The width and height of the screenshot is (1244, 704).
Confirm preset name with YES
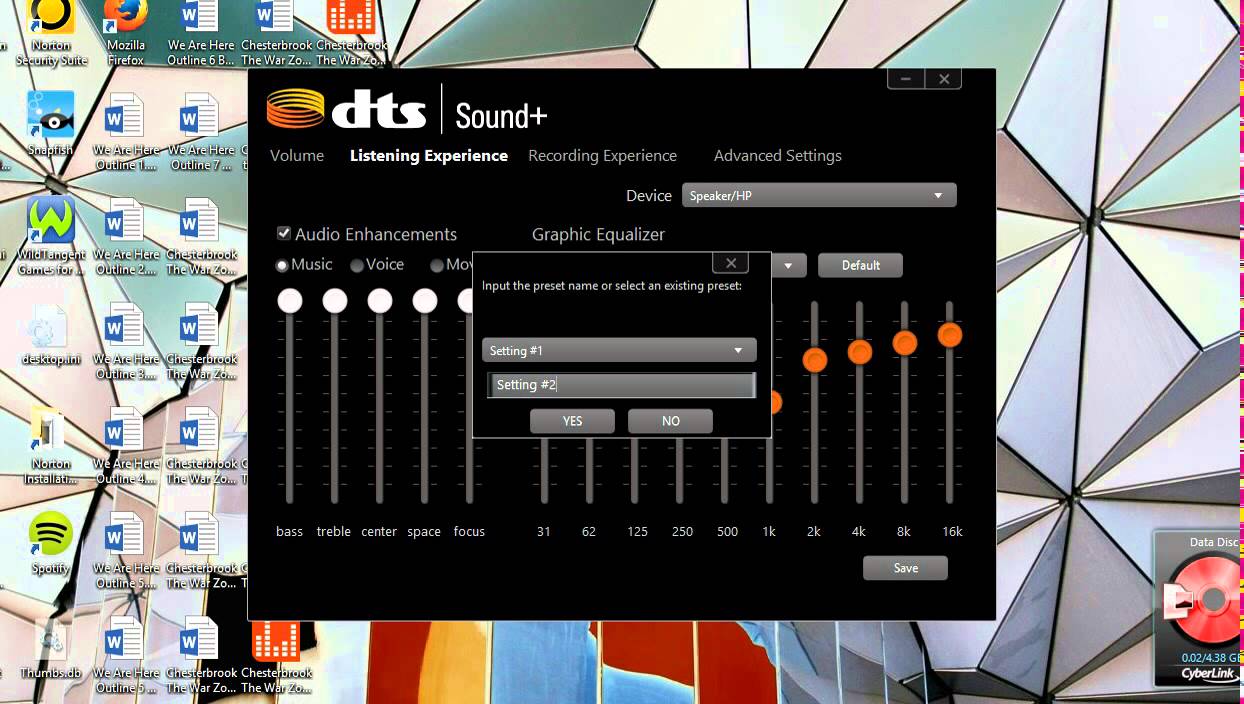tap(572, 421)
